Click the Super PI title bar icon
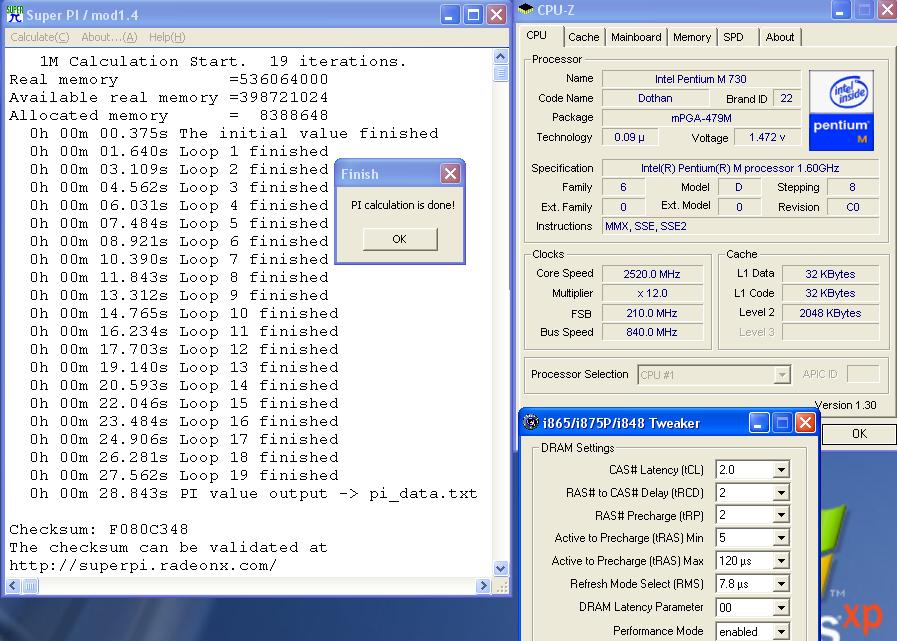 pyautogui.click(x=15, y=14)
